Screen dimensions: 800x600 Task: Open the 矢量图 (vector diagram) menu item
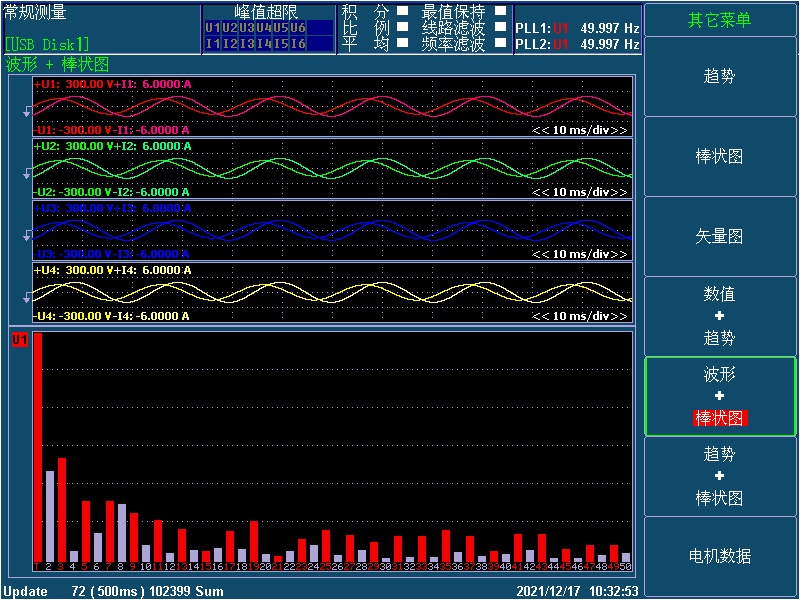(x=720, y=237)
